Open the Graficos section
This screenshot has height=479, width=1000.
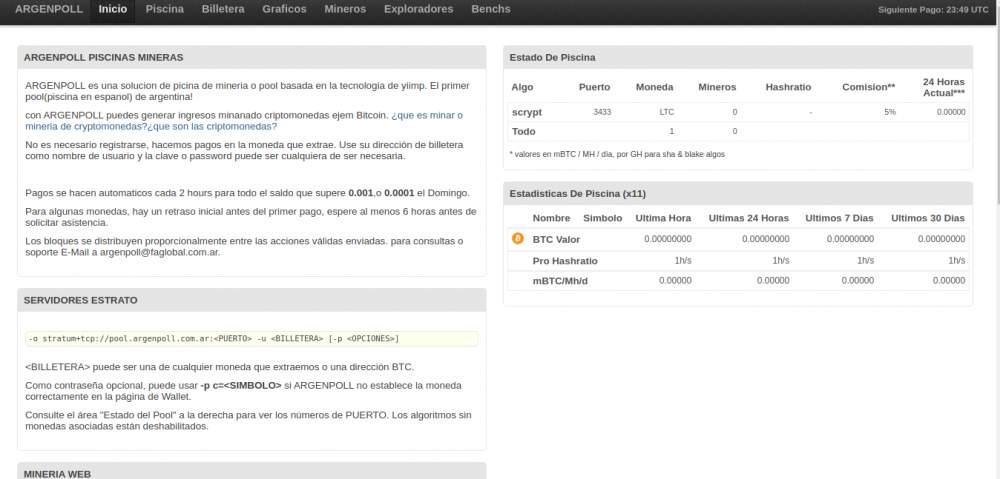[x=284, y=9]
